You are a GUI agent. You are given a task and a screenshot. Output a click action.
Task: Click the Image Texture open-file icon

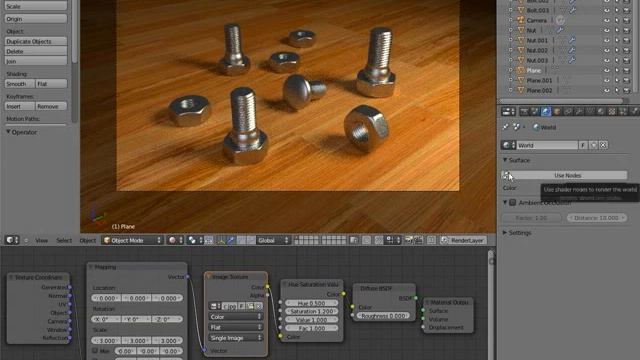250,306
